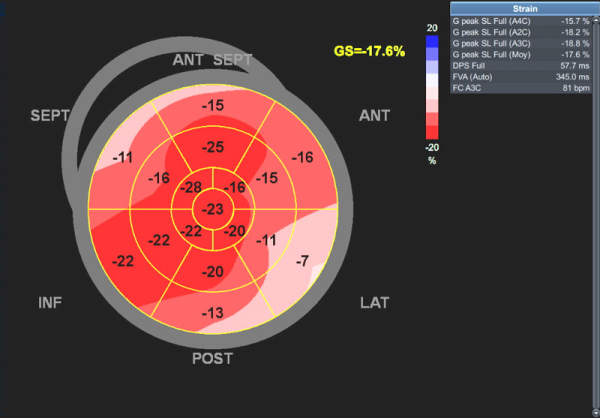
Task: Click the INF wall label
Action: 52,301
